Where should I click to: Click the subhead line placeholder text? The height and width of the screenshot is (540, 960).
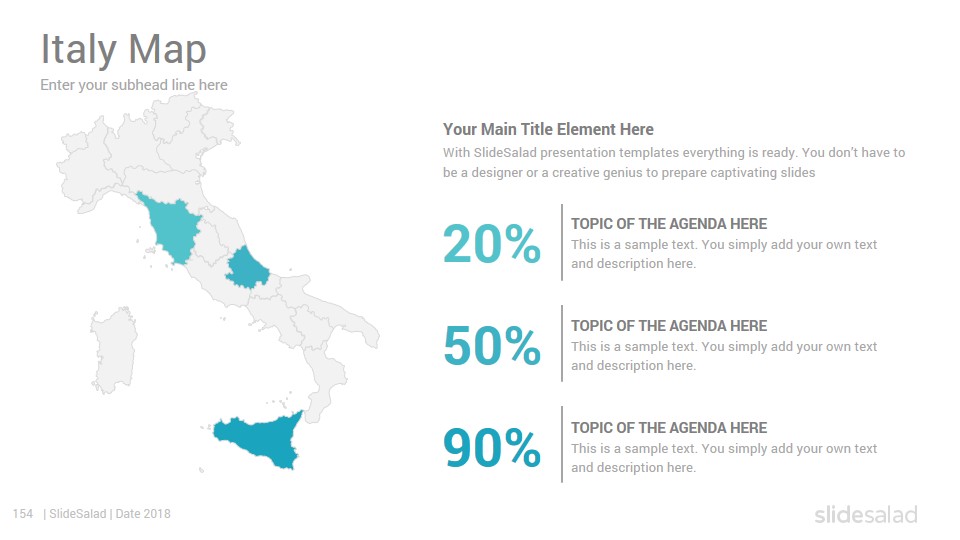click(133, 85)
